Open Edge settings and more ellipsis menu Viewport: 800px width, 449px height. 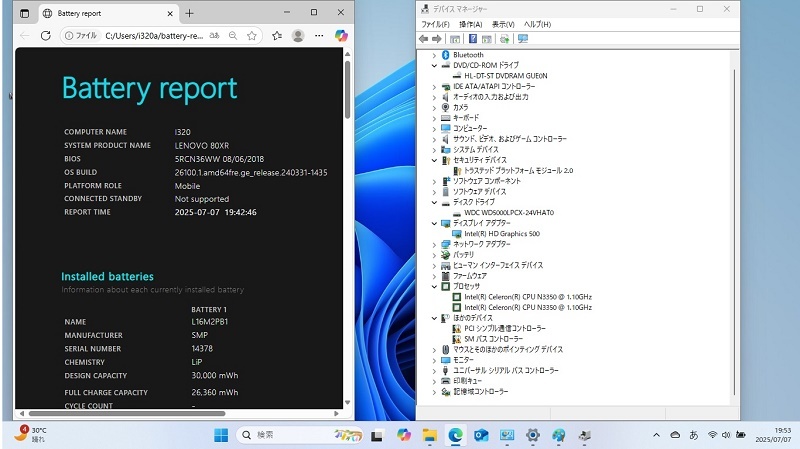319,35
